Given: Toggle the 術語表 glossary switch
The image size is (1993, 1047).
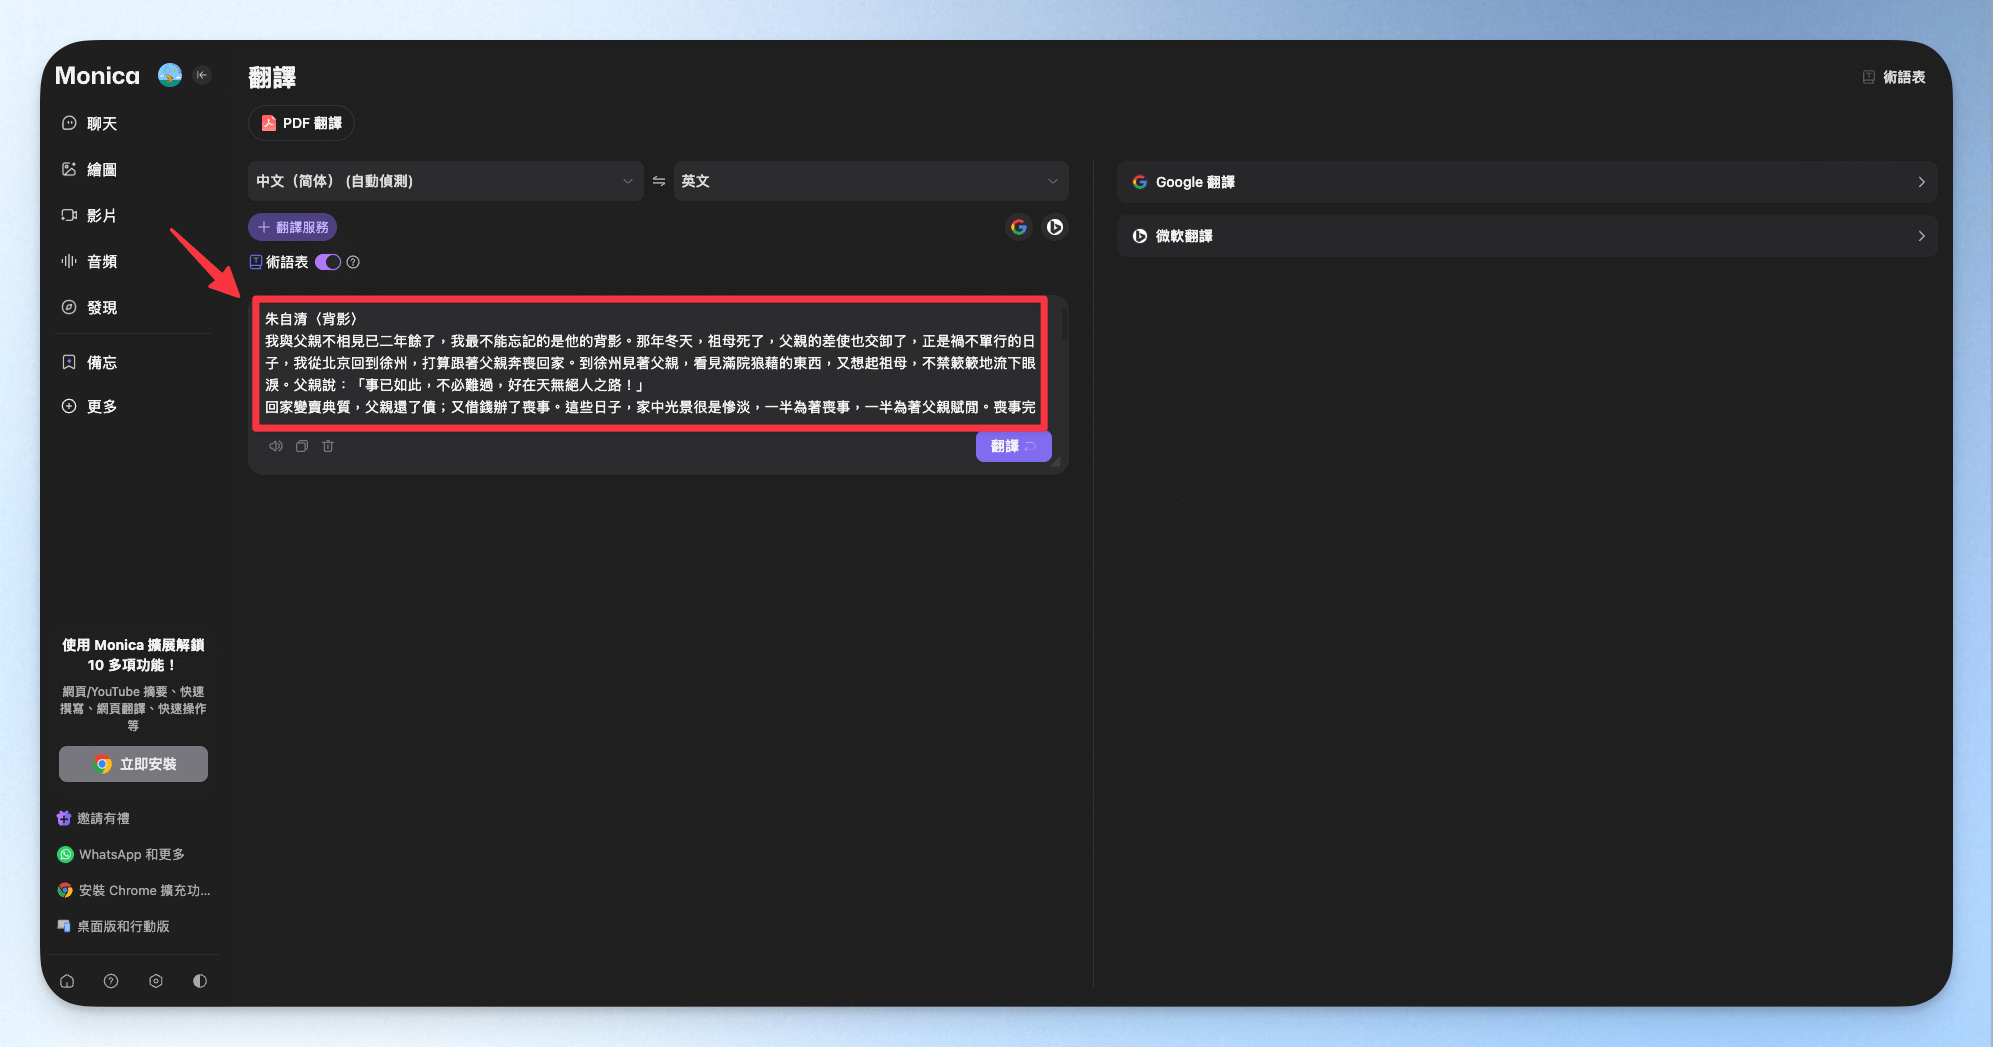Looking at the screenshot, I should click(x=328, y=262).
